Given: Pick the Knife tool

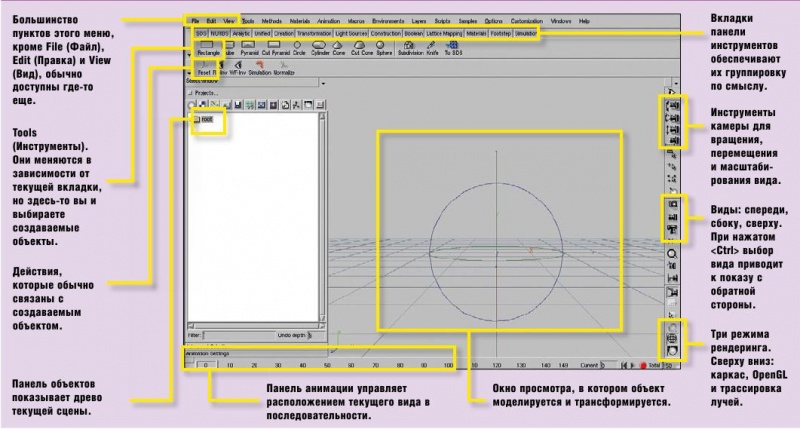Looking at the screenshot, I should click(x=432, y=48).
